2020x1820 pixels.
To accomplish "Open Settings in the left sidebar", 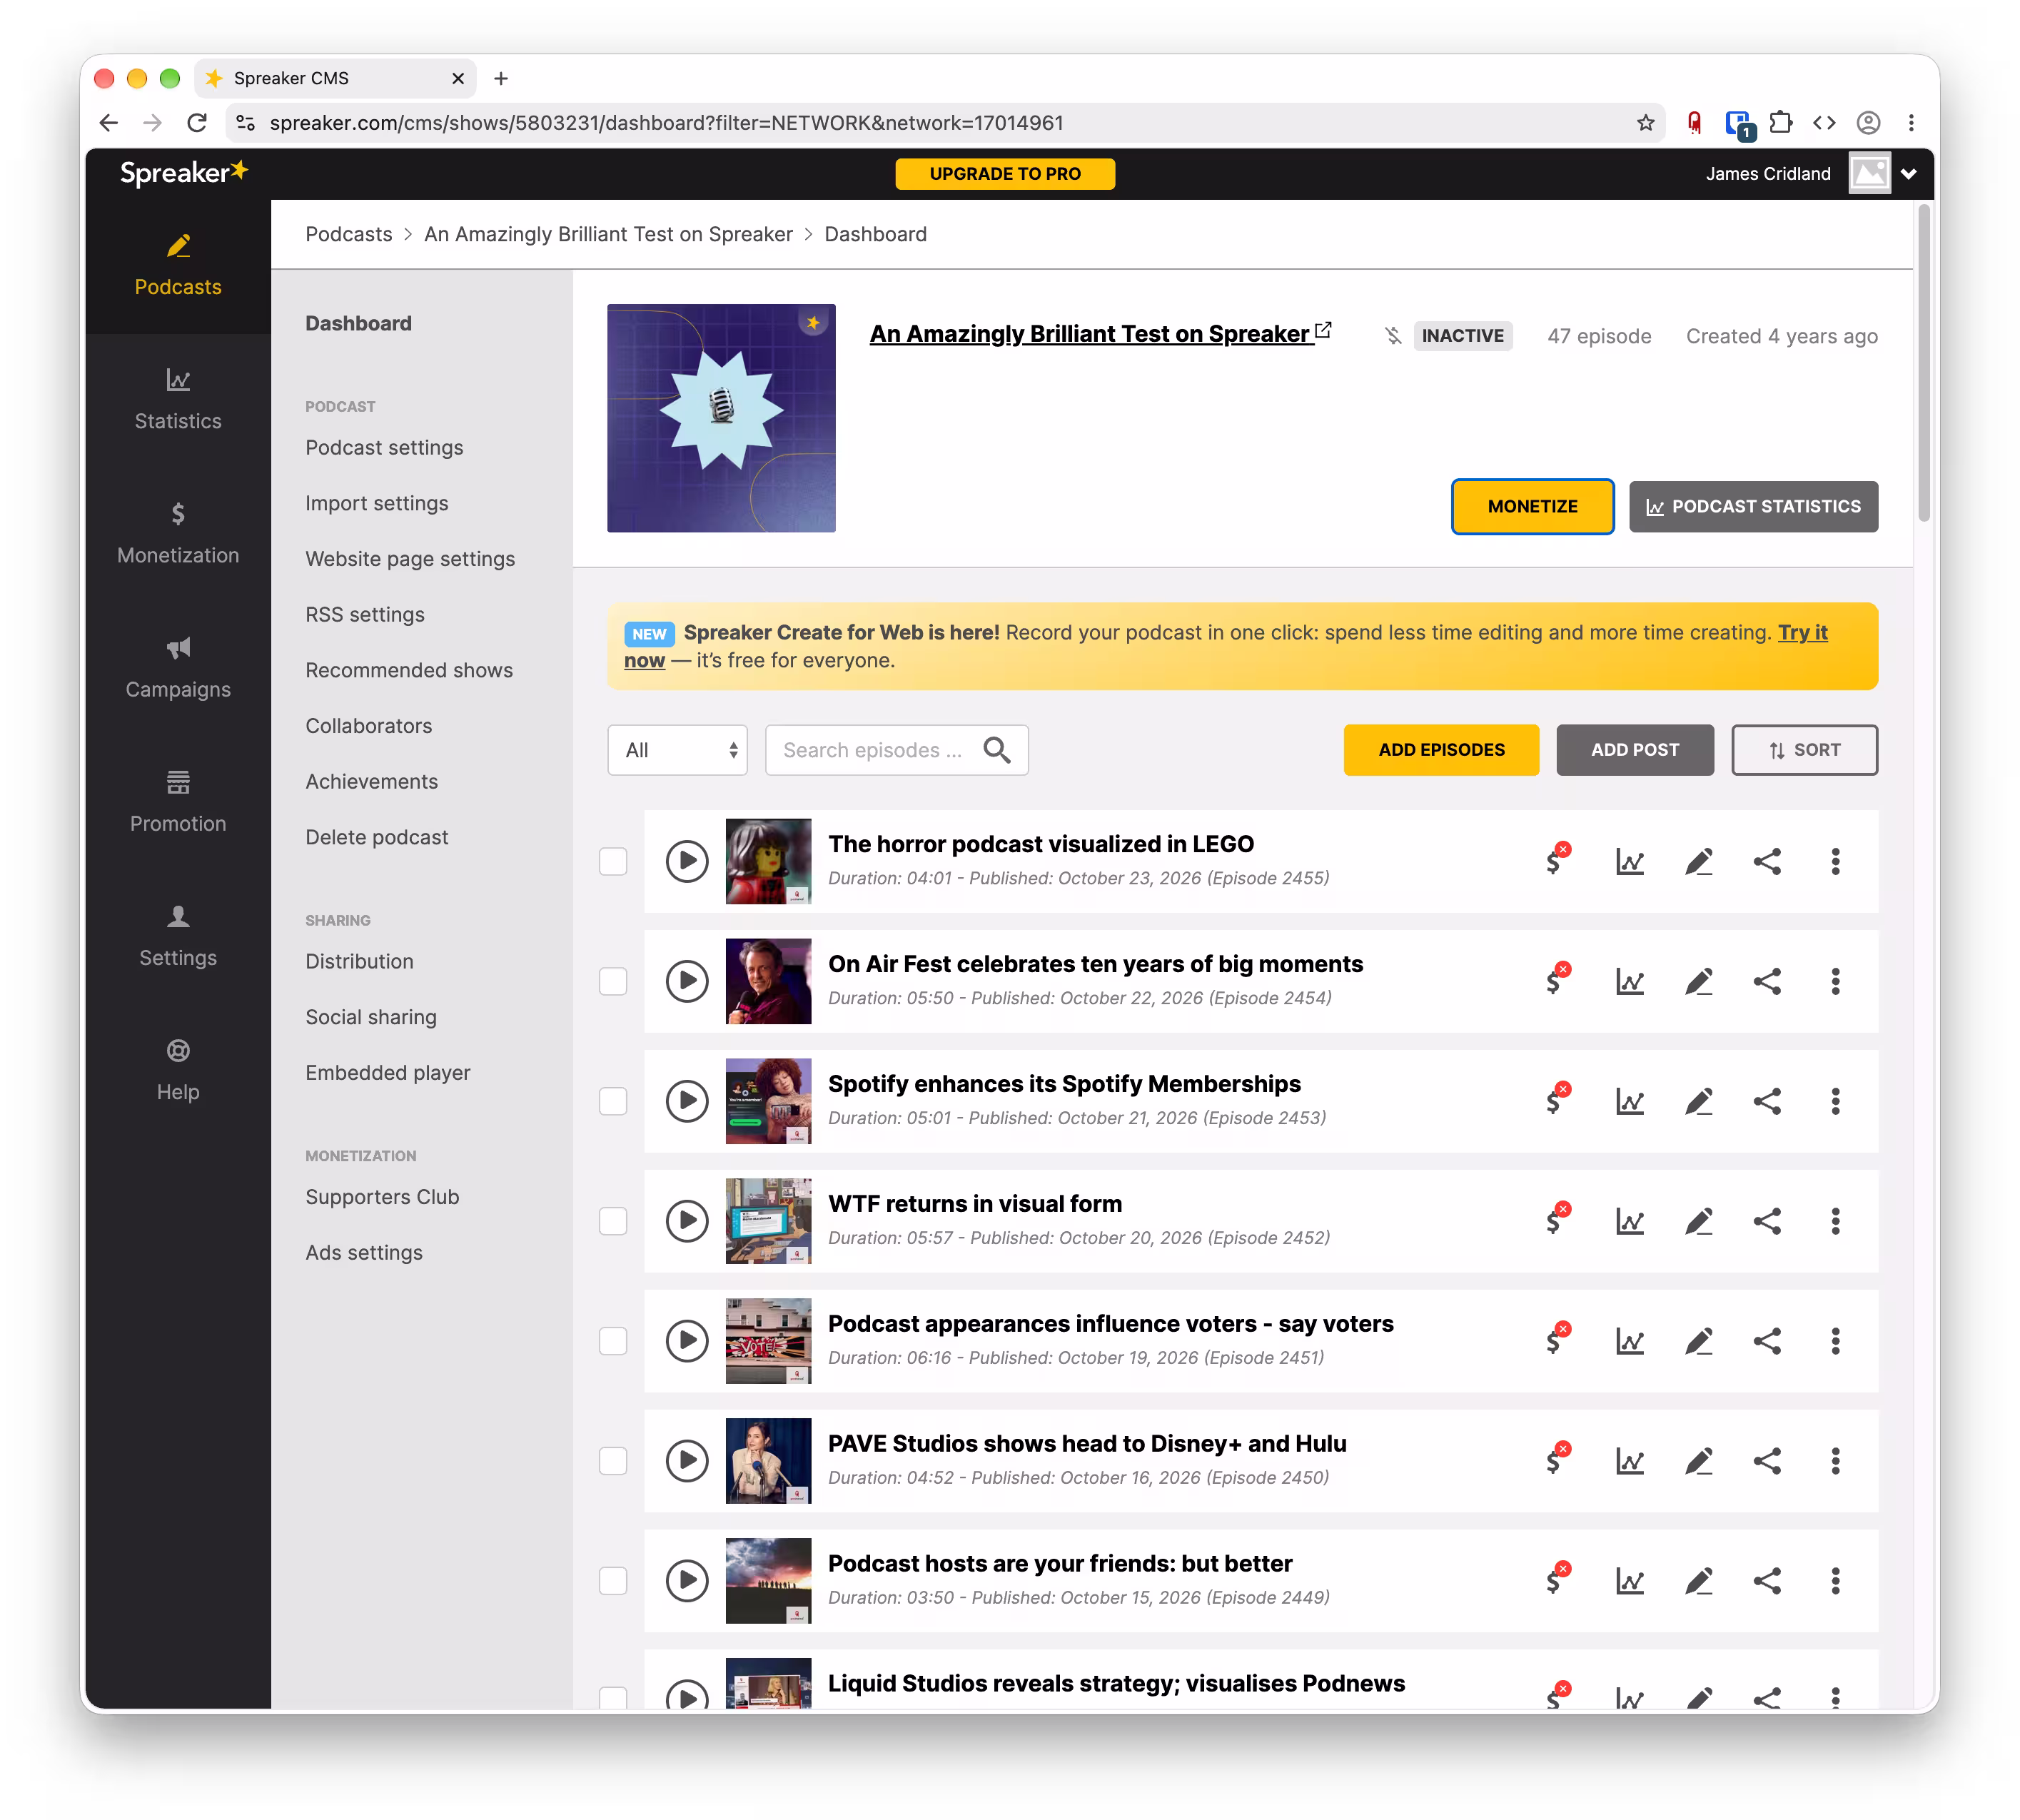I will click(x=178, y=936).
